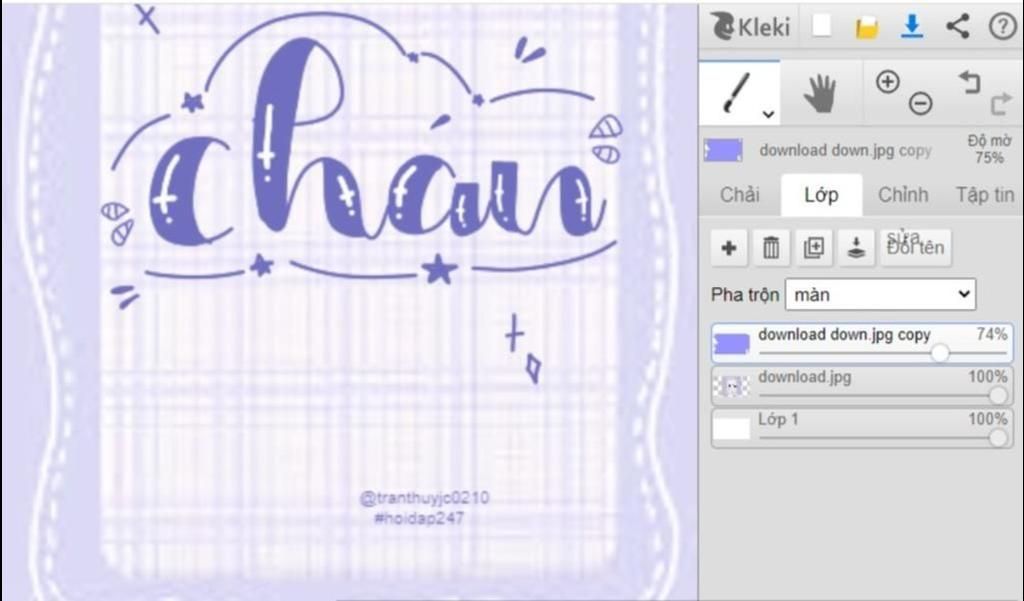Click the Độ mờ 75% opacity label
The image size is (1024, 601).
(989, 149)
